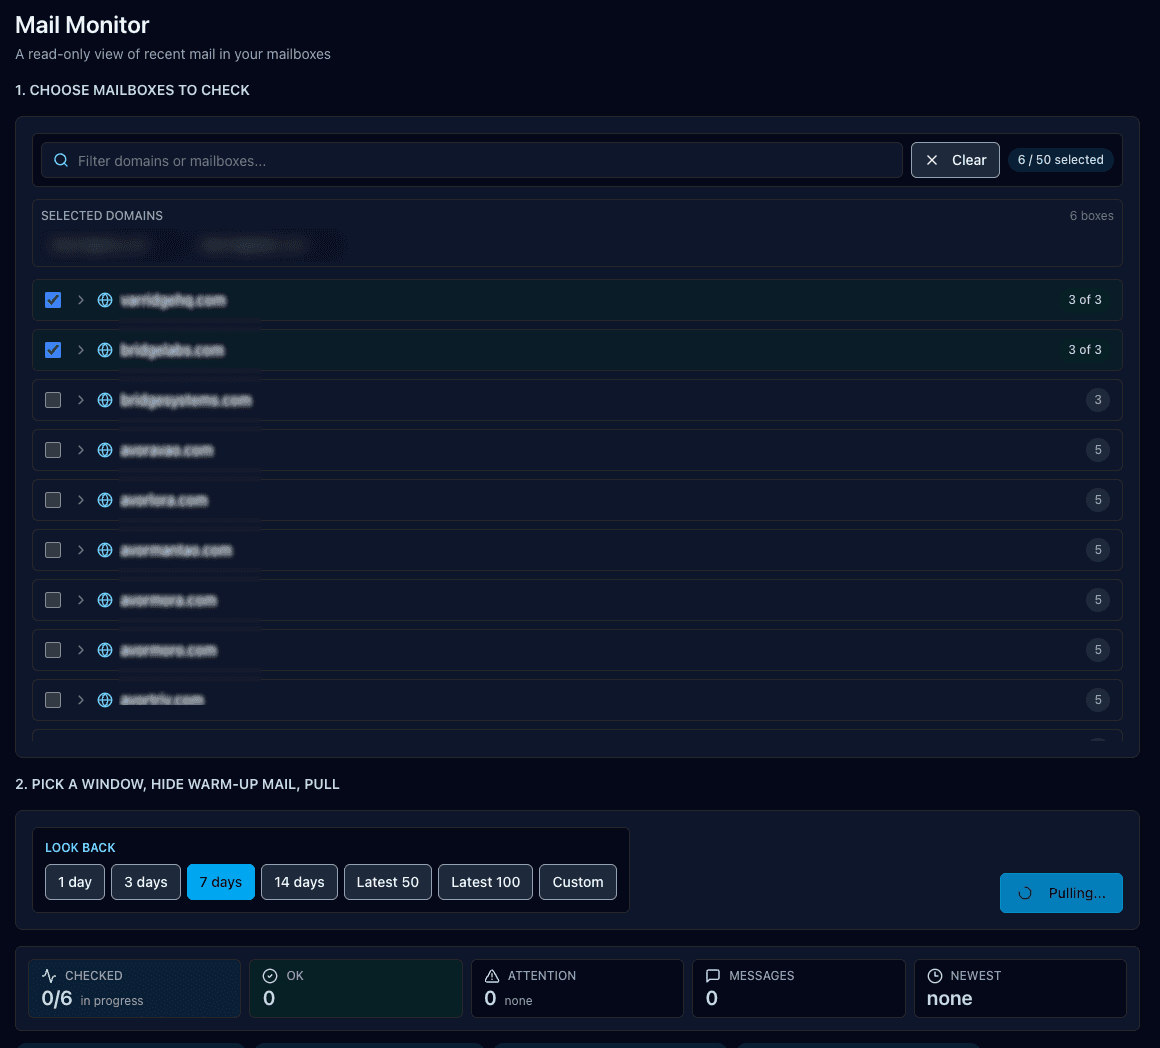
Task: Click the speech bubble icon beside MESSAGES
Action: [713, 976]
